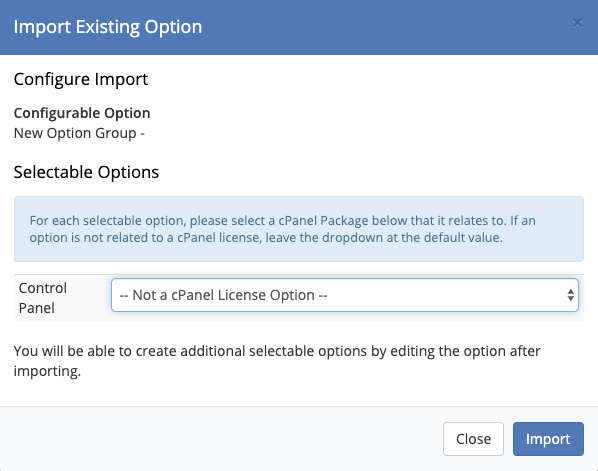598x471 pixels.
Task: Click the Configurable Option bold label
Action: [x=82, y=113]
